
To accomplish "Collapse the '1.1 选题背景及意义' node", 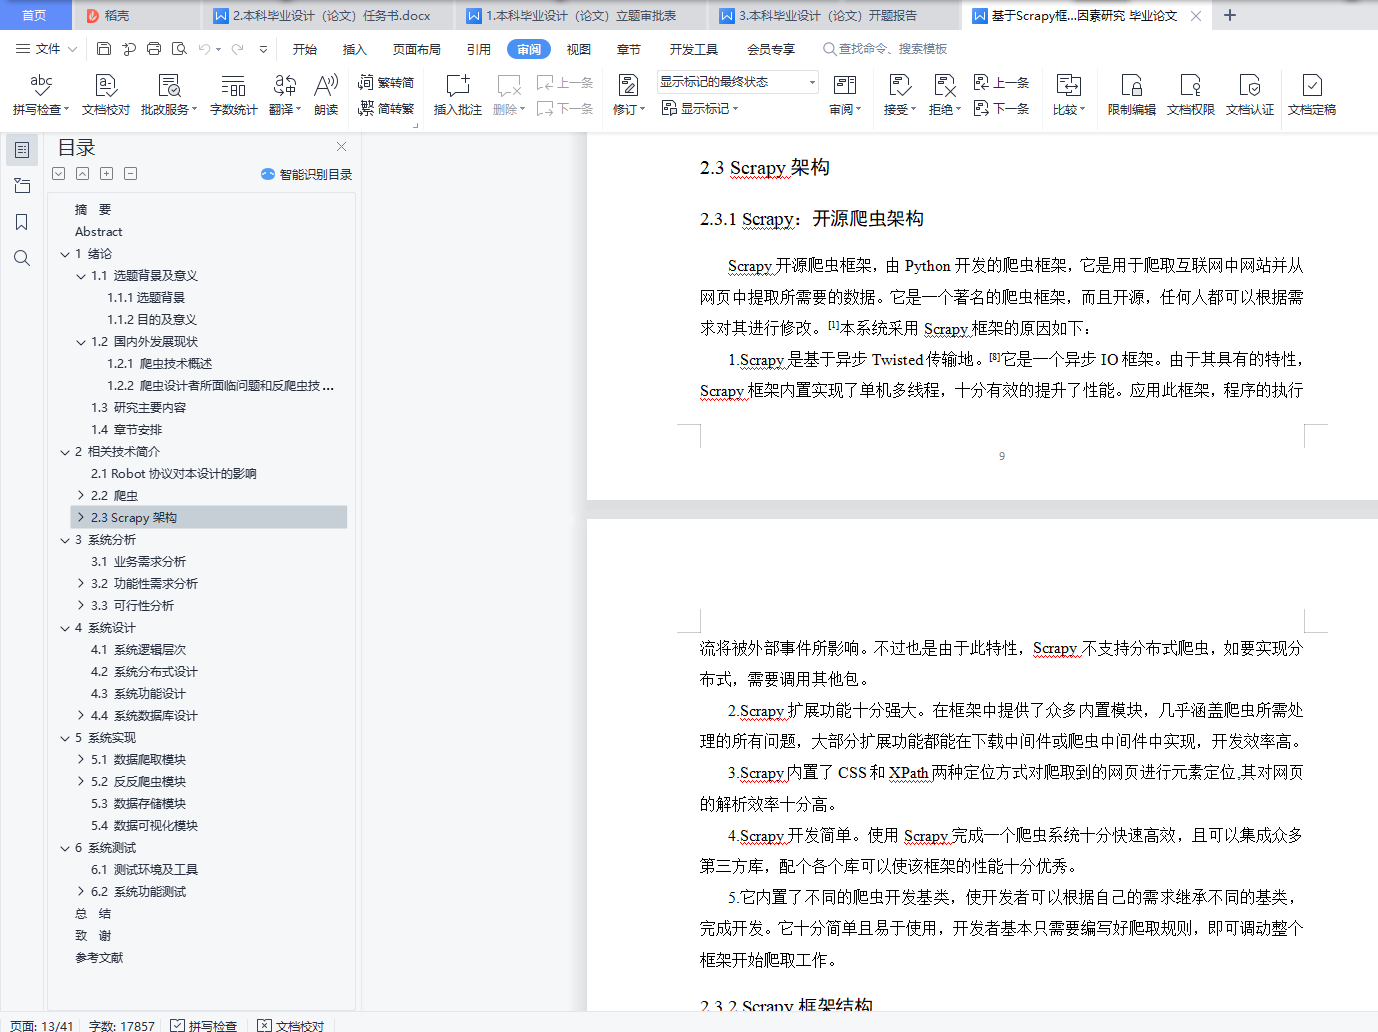I will [81, 276].
